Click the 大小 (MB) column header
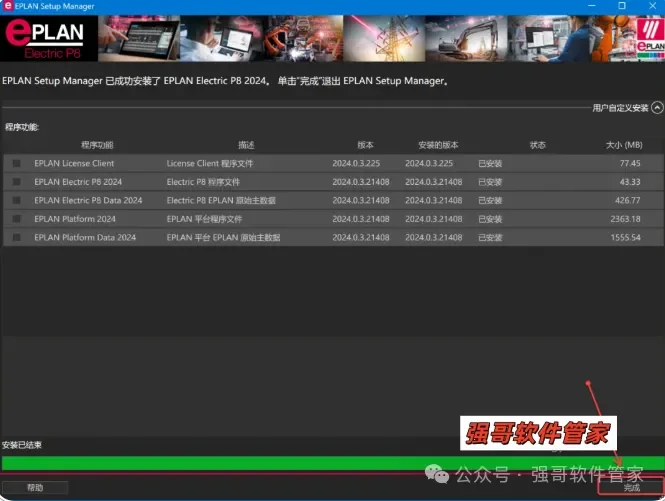 624,145
